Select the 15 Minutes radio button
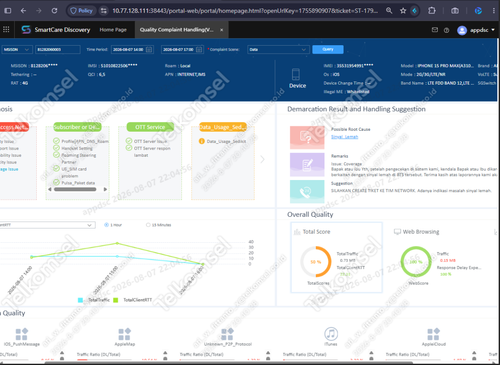 148,225
